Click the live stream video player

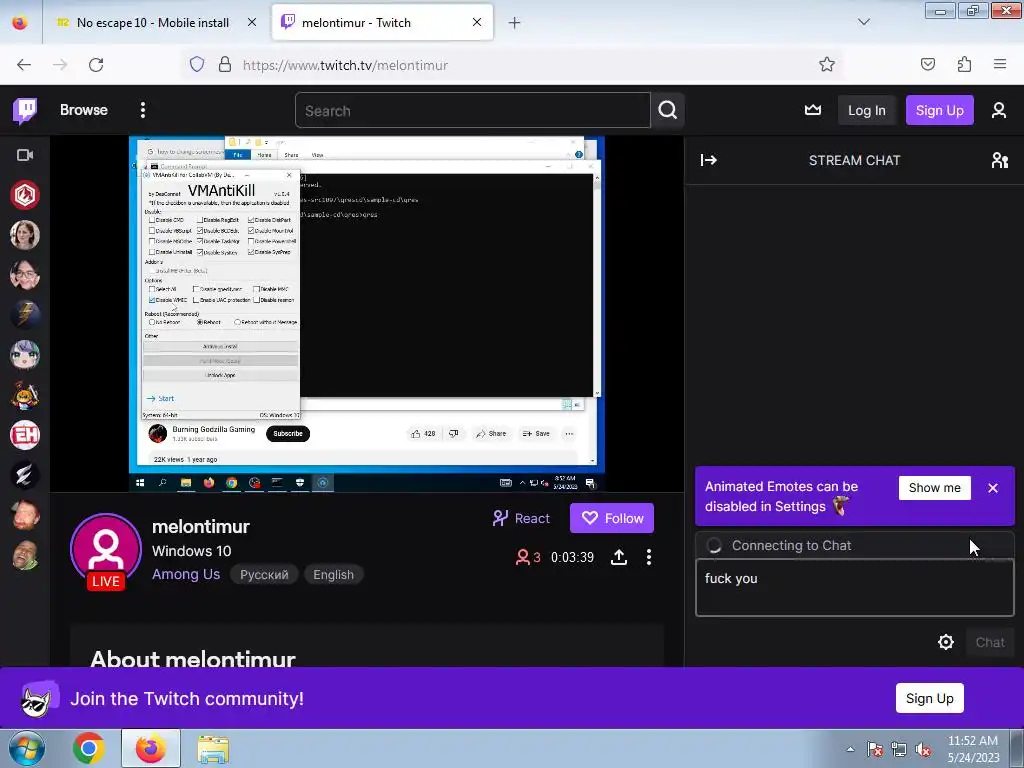[x=366, y=313]
